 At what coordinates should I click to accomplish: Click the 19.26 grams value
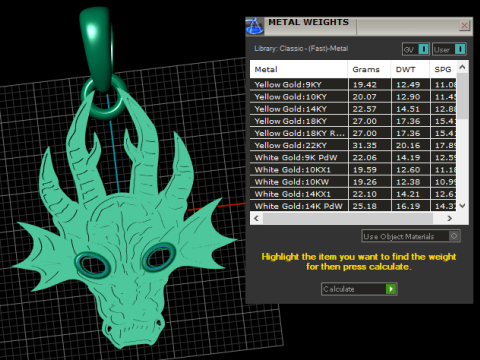coord(365,182)
